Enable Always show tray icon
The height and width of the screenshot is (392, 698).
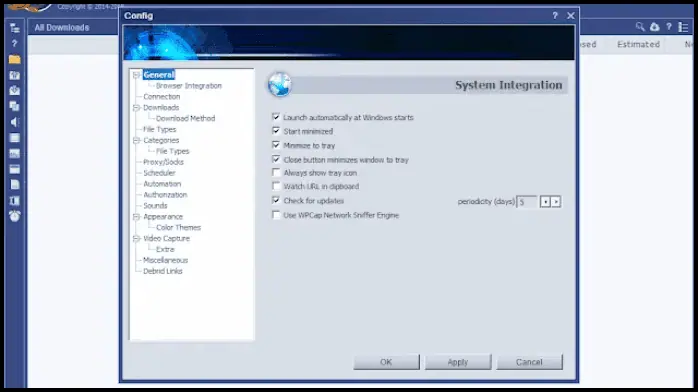click(276, 172)
